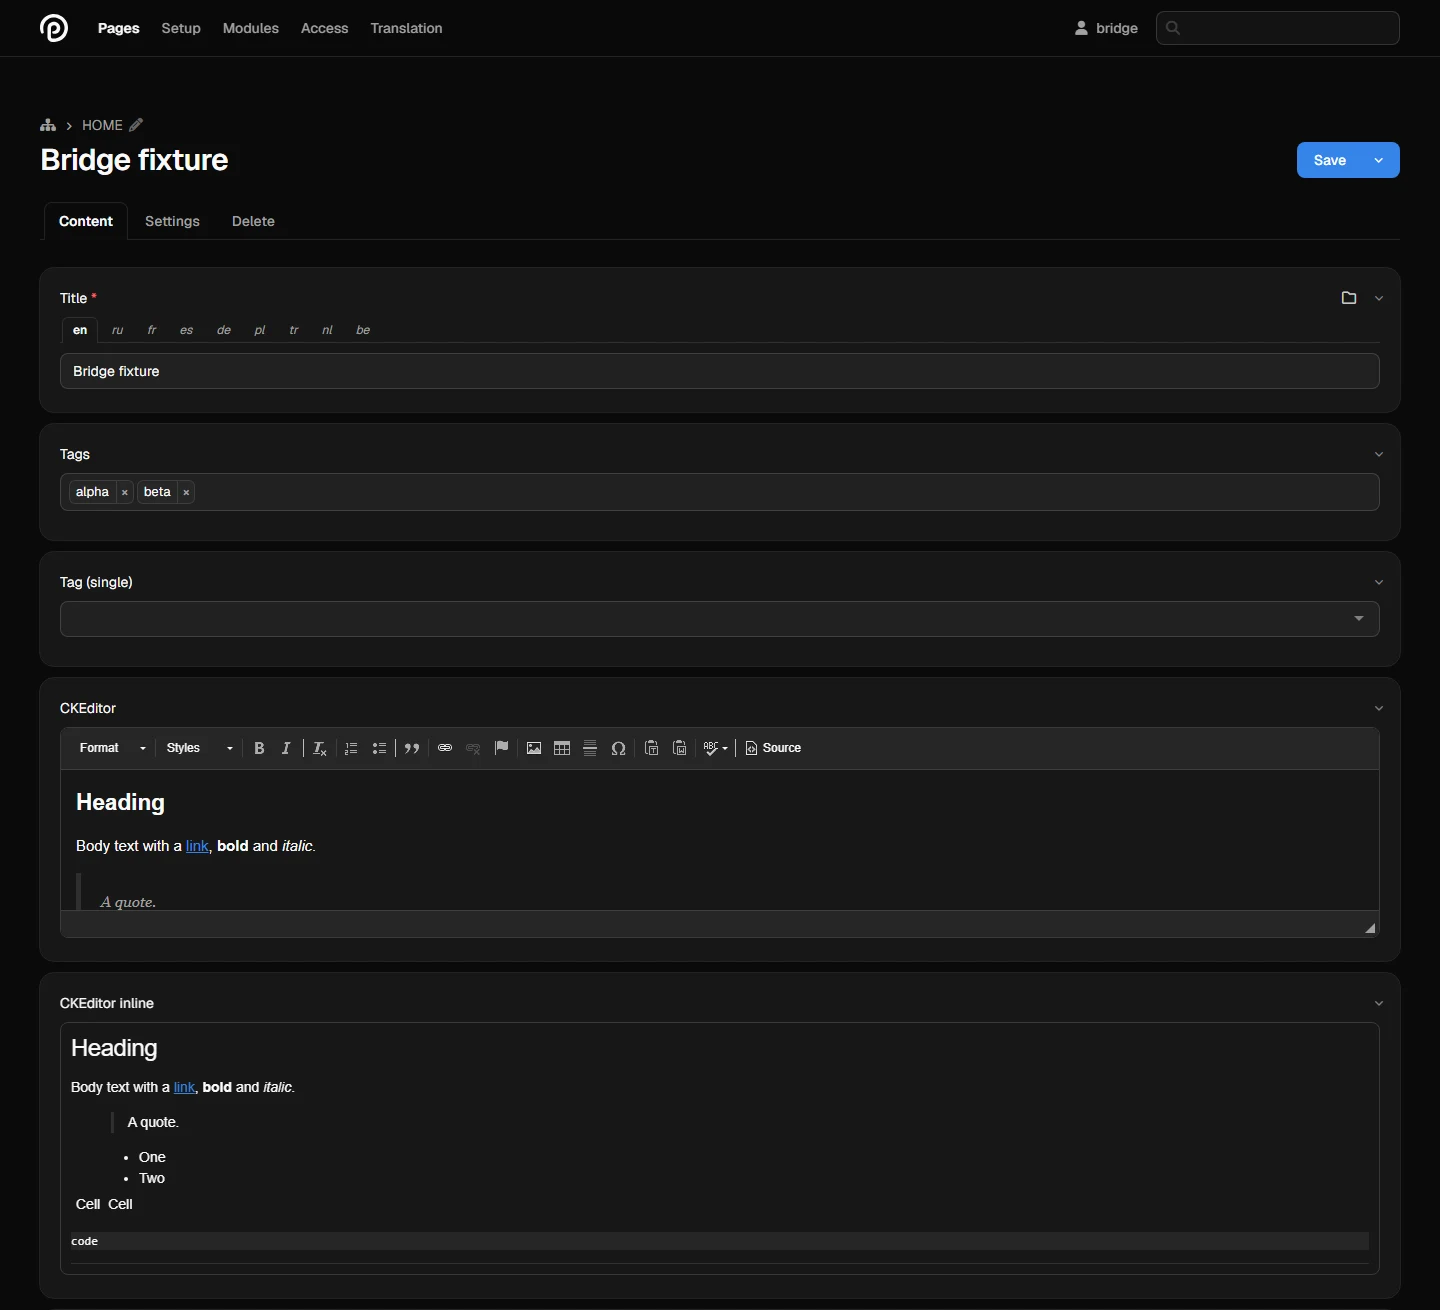This screenshot has height=1310, width=1440.
Task: Toggle italic formatting in CKEditor toolbar
Action: pos(286,748)
